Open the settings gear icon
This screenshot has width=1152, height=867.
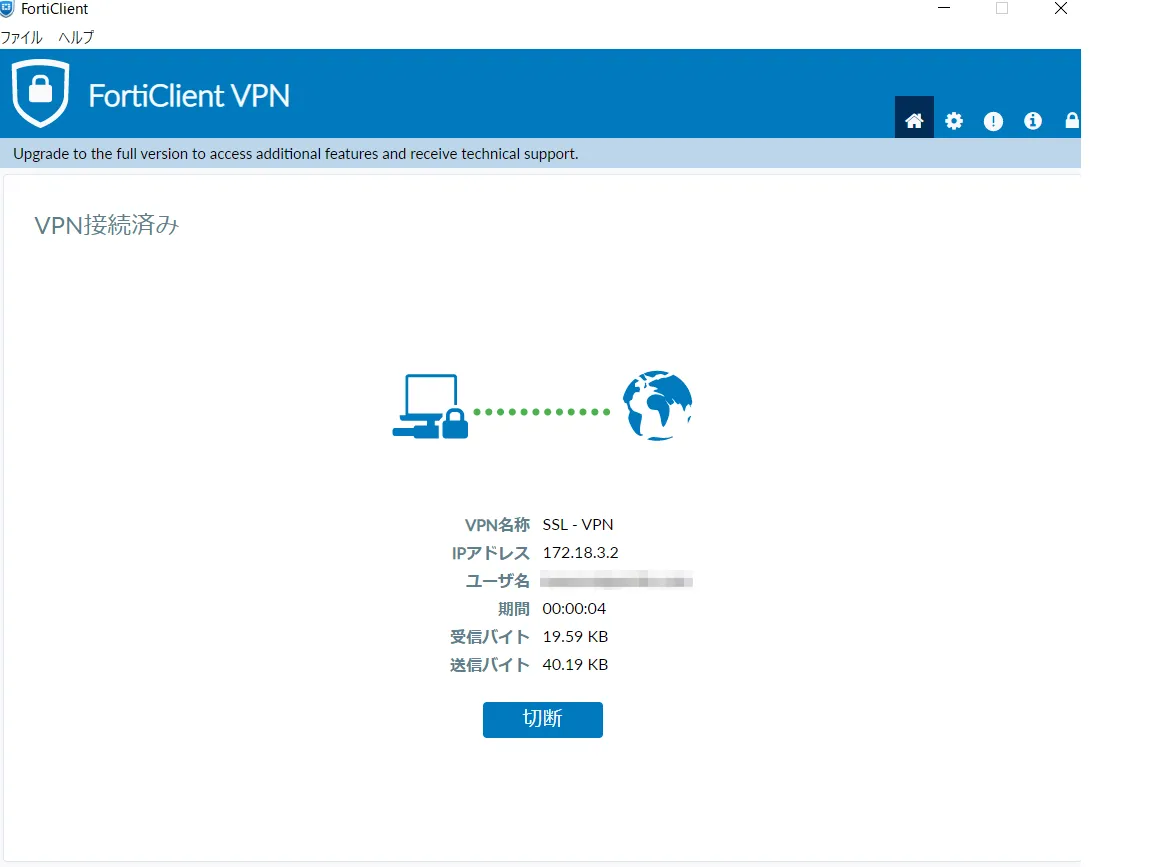click(954, 121)
